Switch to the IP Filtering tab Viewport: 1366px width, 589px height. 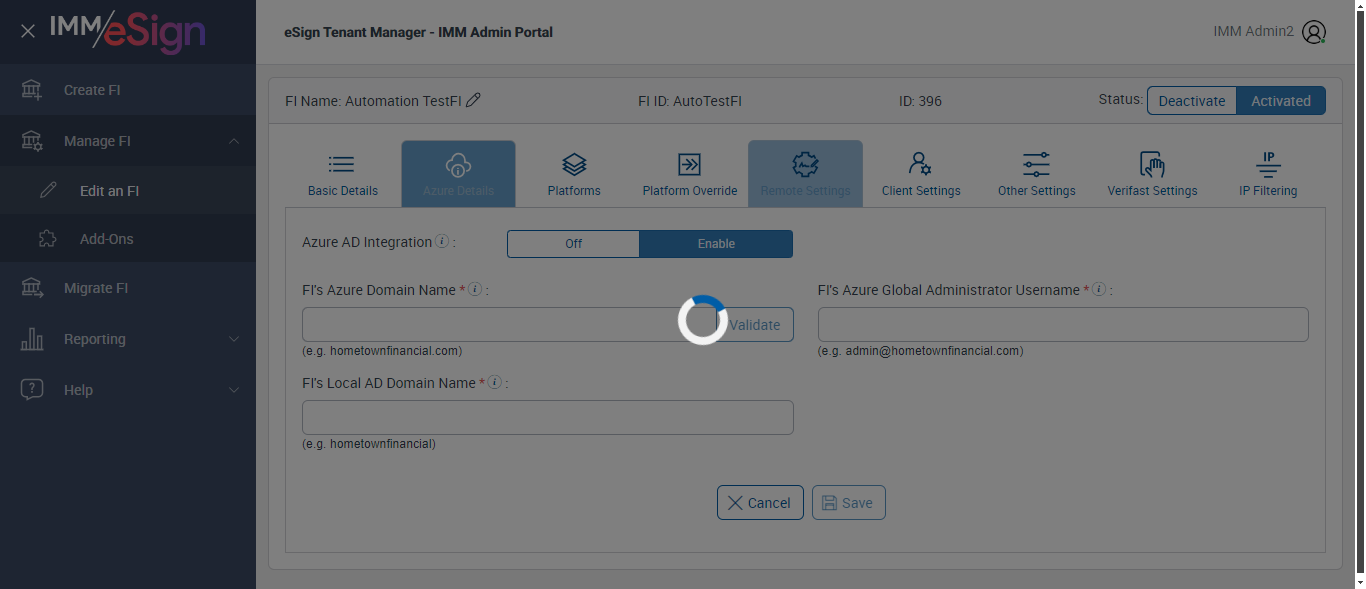1268,174
